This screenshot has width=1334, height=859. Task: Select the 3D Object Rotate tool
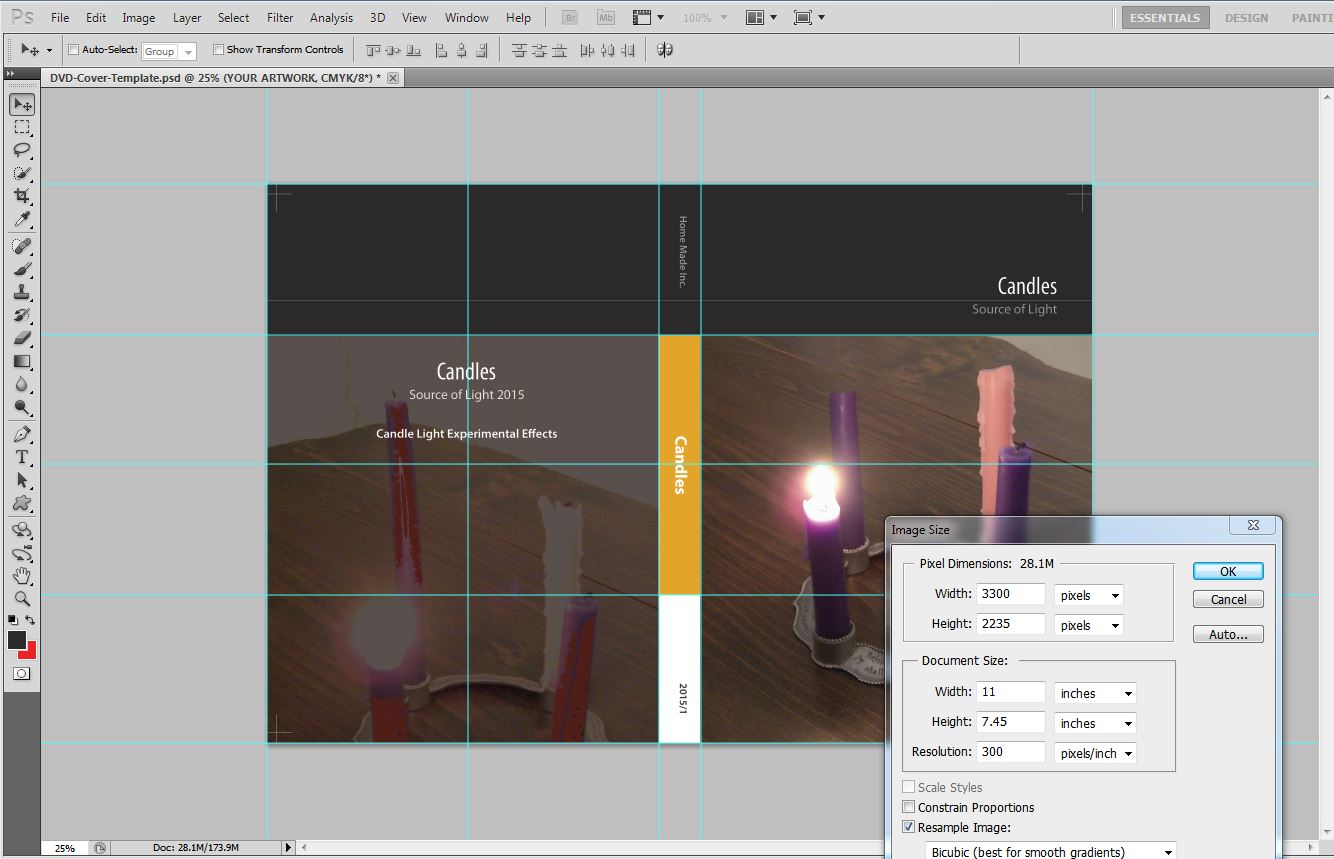22,530
